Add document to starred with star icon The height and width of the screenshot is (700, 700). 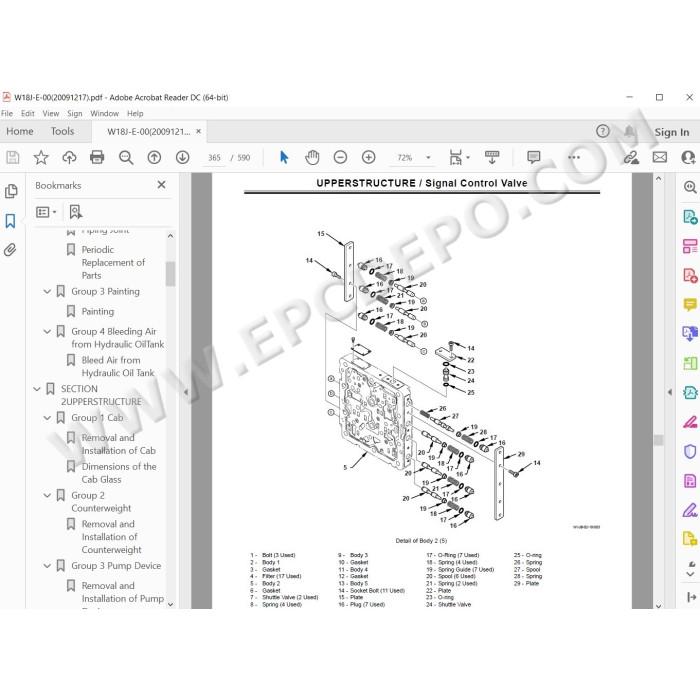[41, 157]
